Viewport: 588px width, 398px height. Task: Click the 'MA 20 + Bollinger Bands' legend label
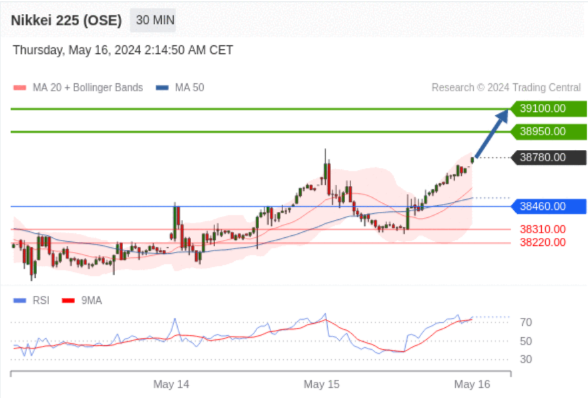pos(88,88)
